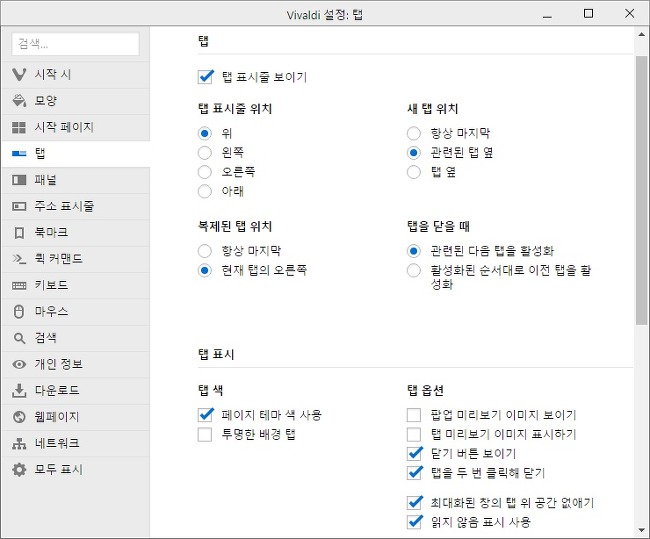Choose 항상 마지막 under 복제된 탭 위치

[x=205, y=251]
